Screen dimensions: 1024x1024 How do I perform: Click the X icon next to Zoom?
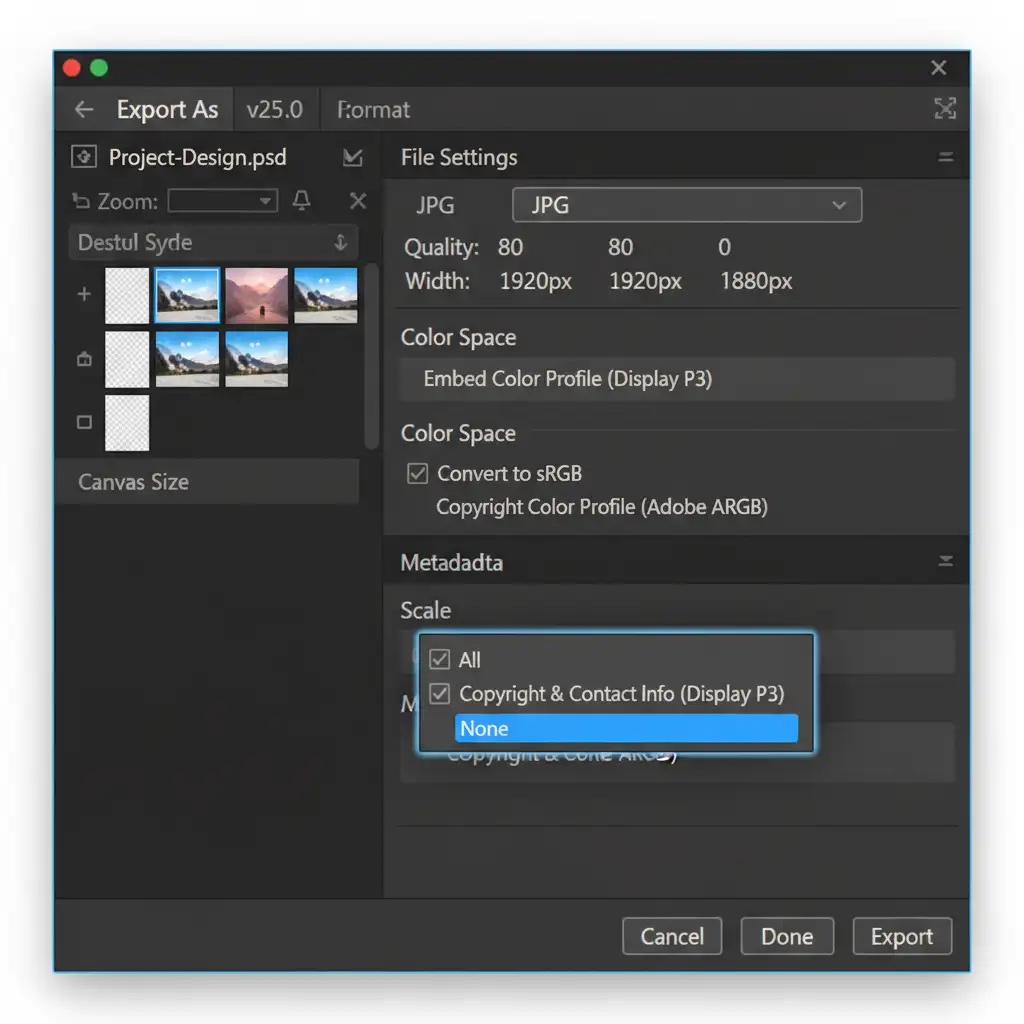click(x=357, y=201)
